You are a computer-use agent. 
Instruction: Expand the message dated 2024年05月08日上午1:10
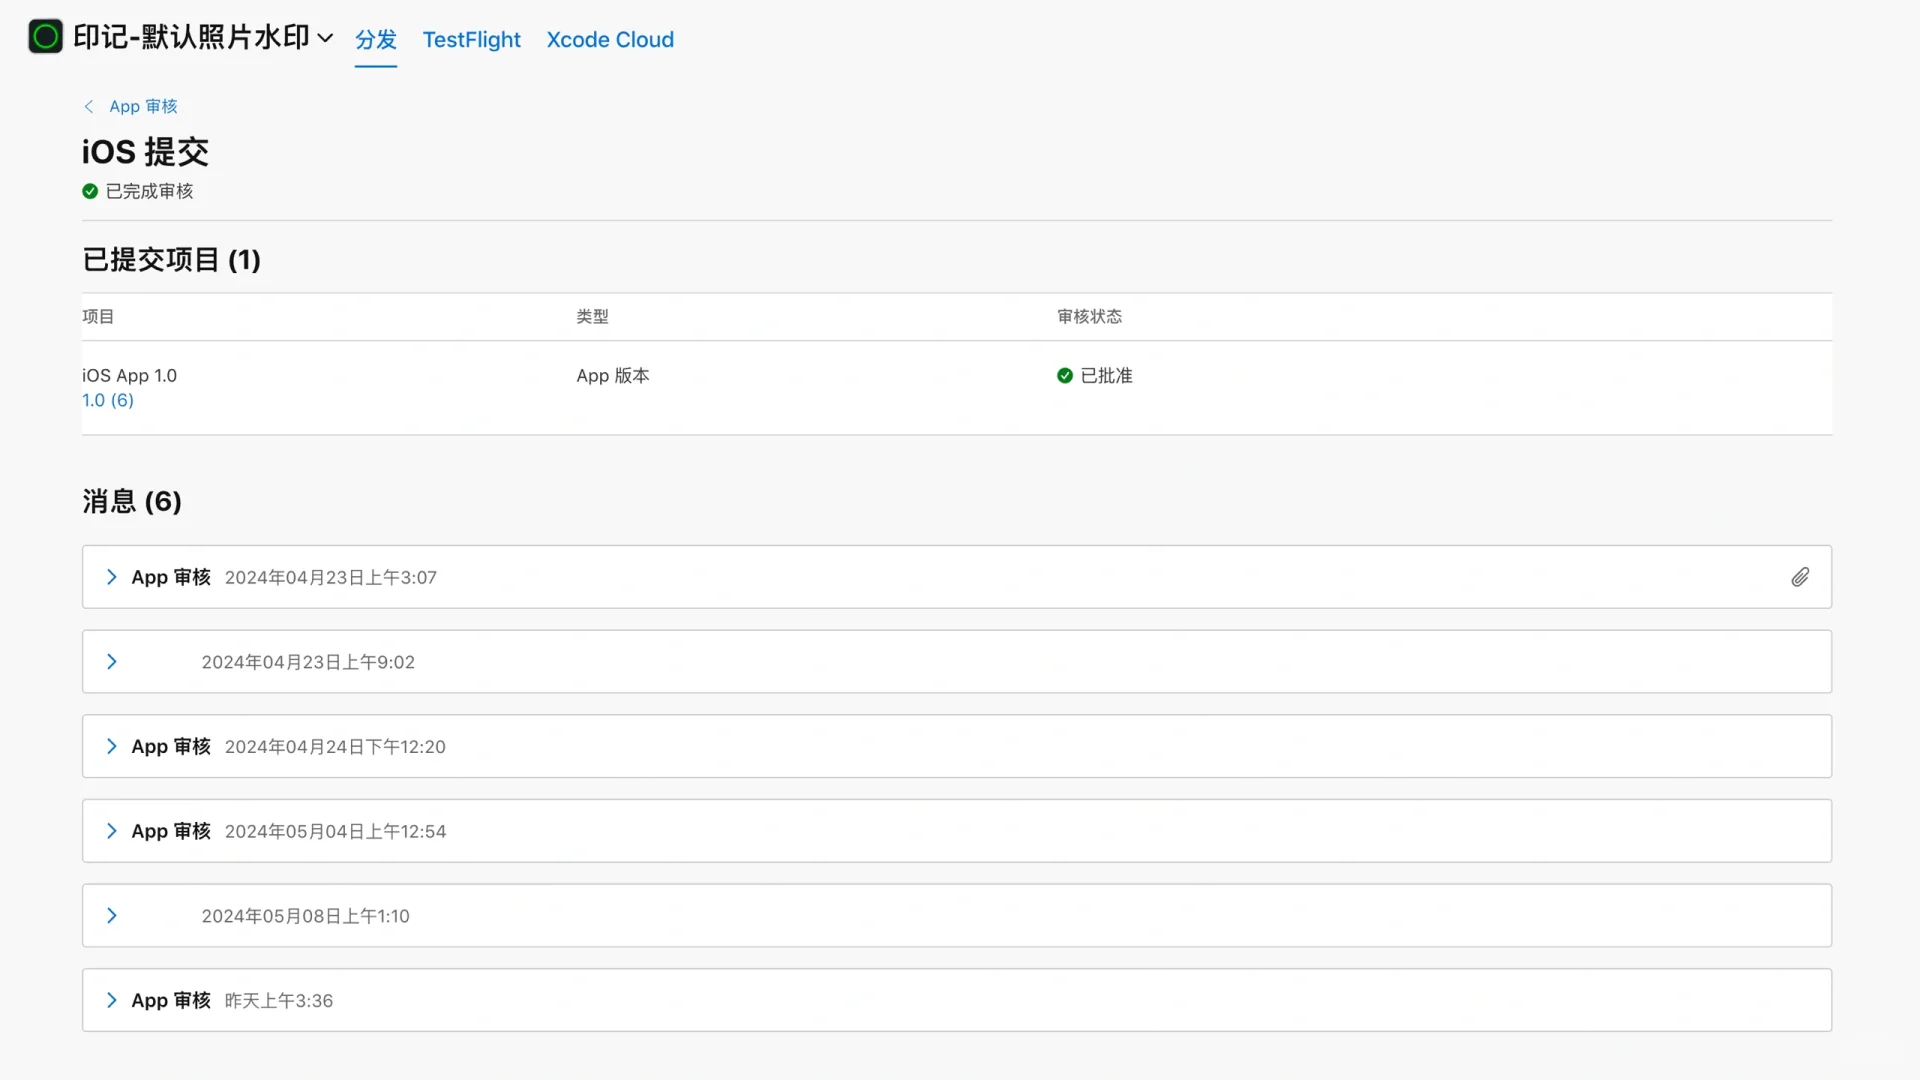click(112, 916)
